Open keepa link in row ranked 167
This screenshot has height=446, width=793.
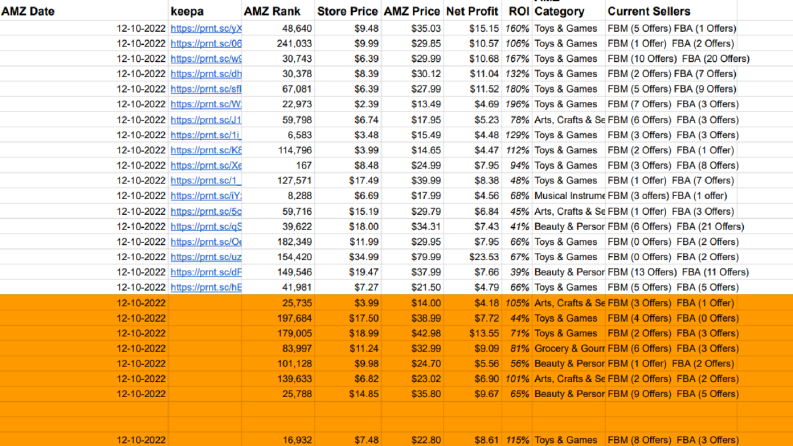tap(206, 165)
